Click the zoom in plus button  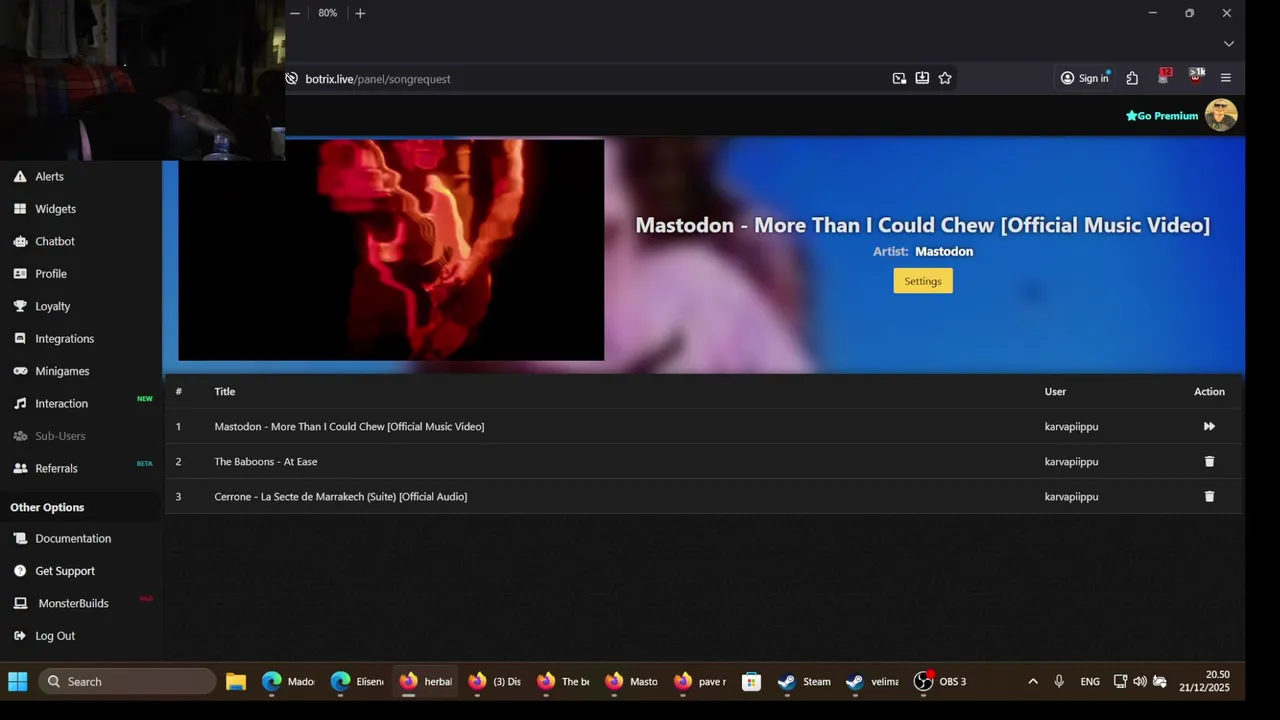click(360, 13)
